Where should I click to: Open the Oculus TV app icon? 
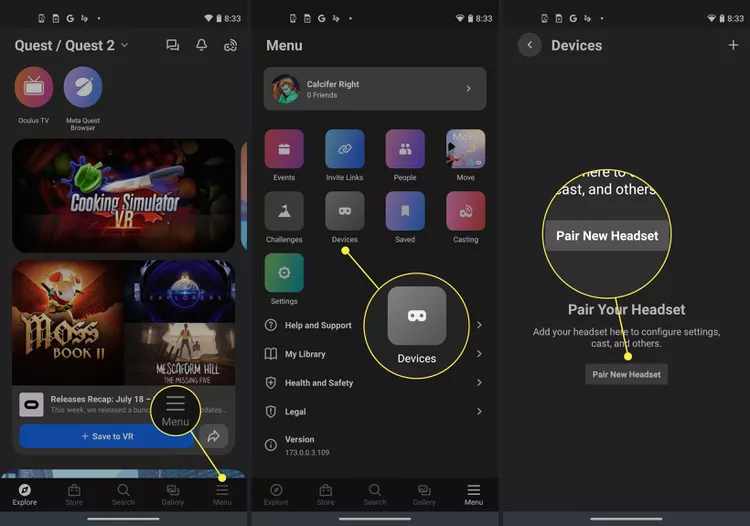(33, 88)
